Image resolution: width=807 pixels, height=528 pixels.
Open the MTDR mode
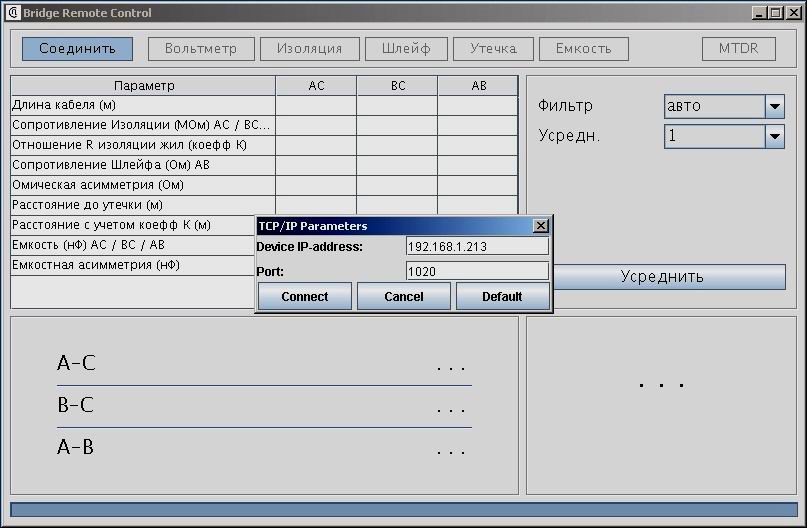click(x=738, y=48)
